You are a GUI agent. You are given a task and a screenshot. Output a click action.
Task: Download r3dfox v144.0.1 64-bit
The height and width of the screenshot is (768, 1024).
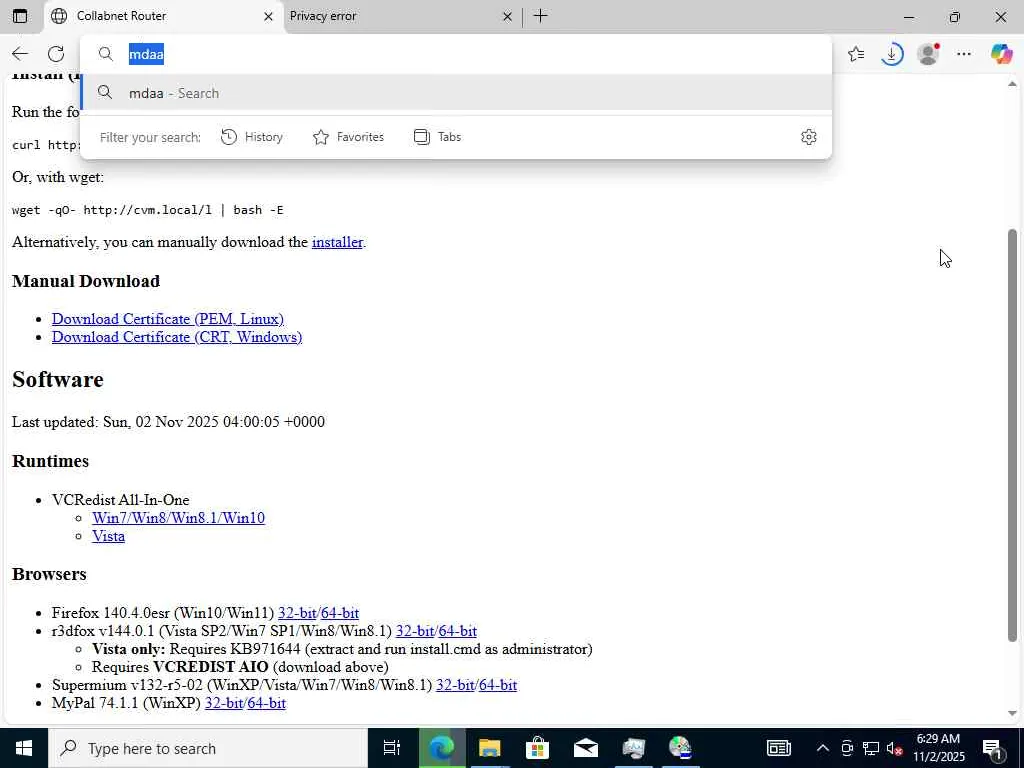pos(458,631)
